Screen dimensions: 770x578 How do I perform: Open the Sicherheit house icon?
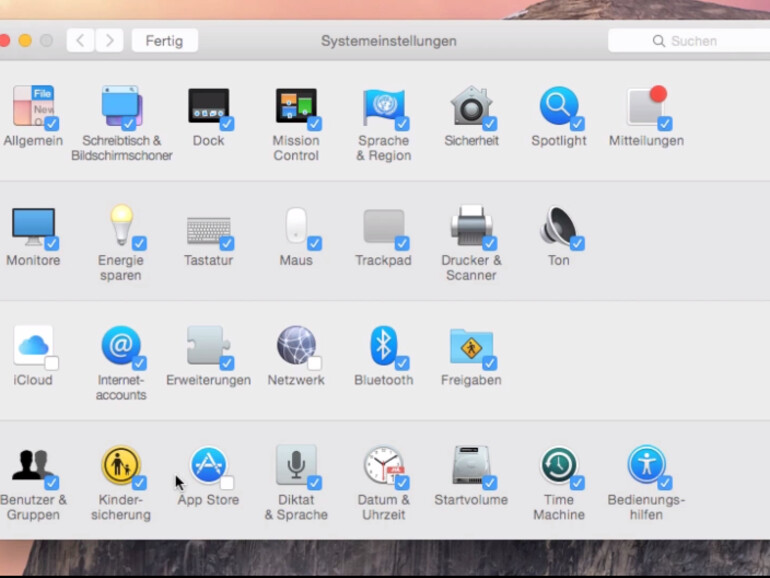click(471, 106)
